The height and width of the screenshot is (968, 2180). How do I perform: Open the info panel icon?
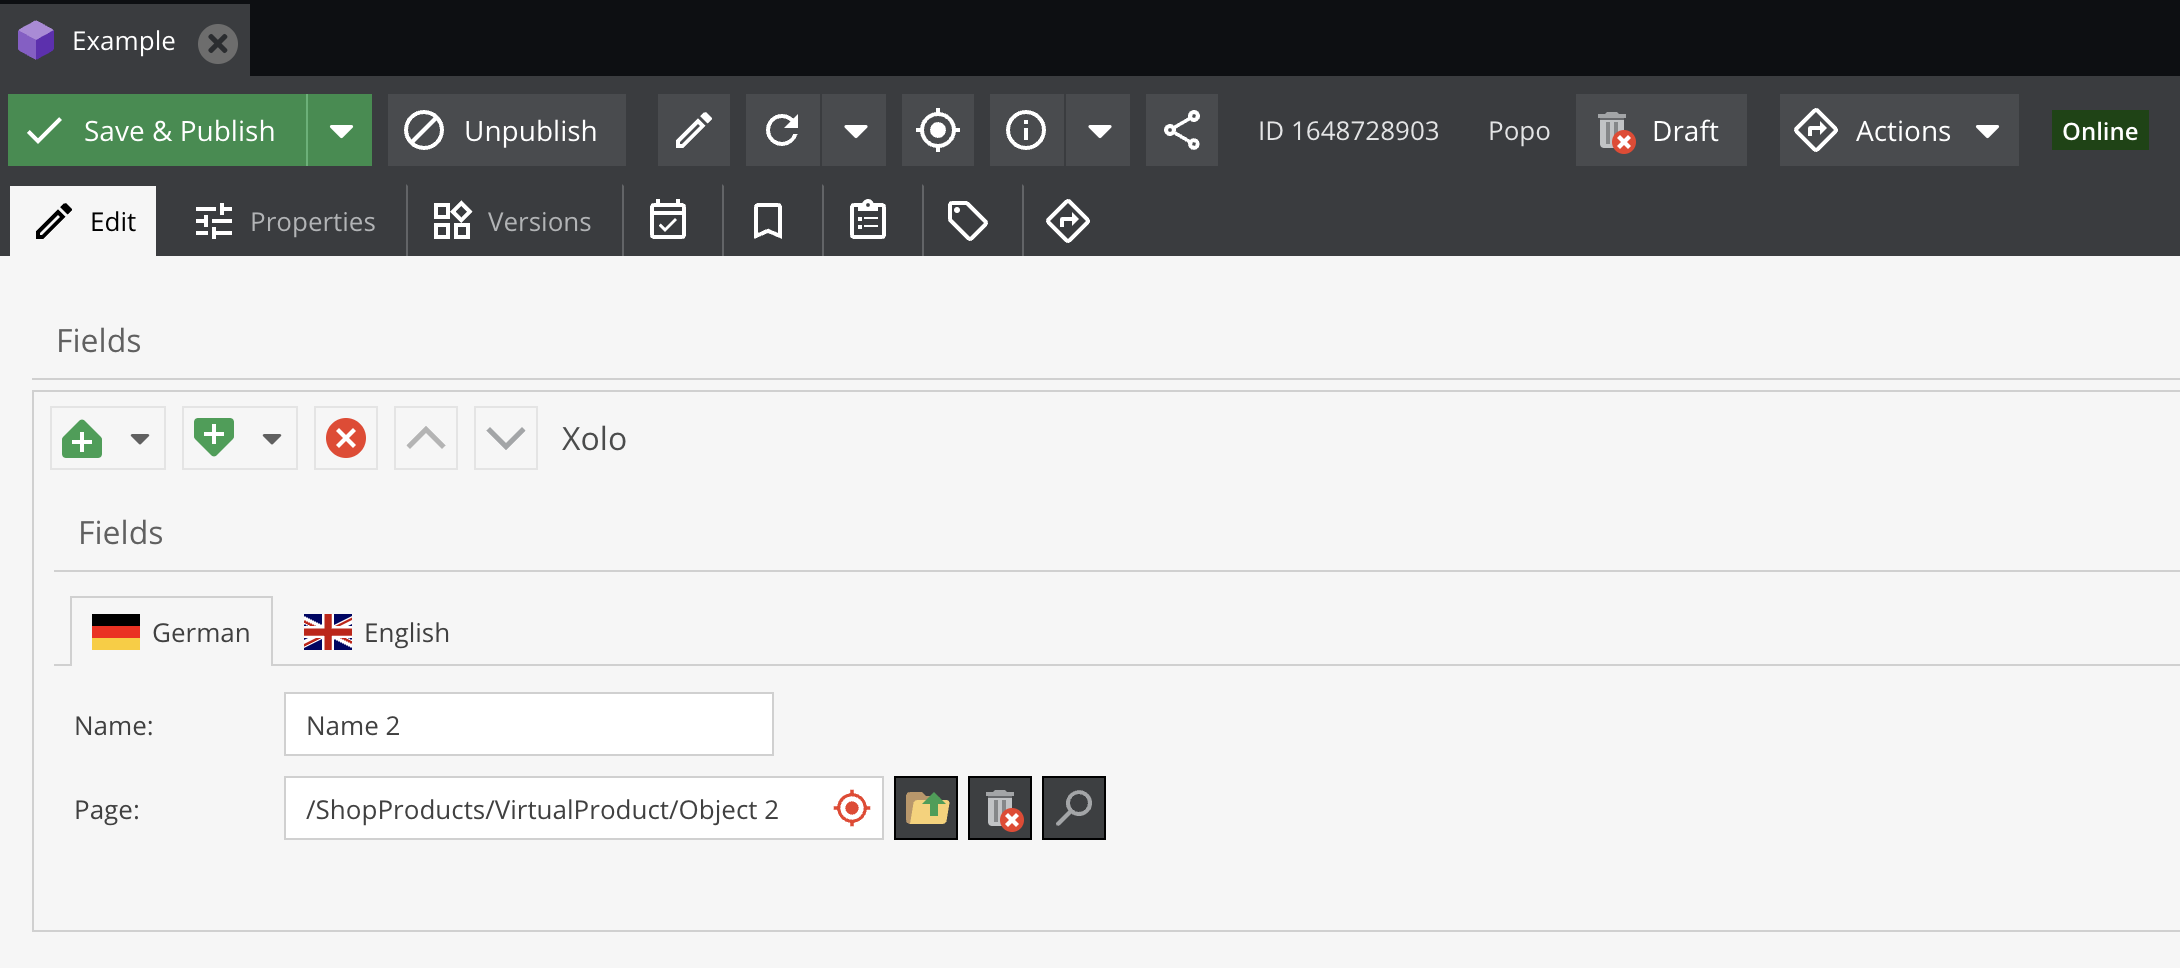1026,130
